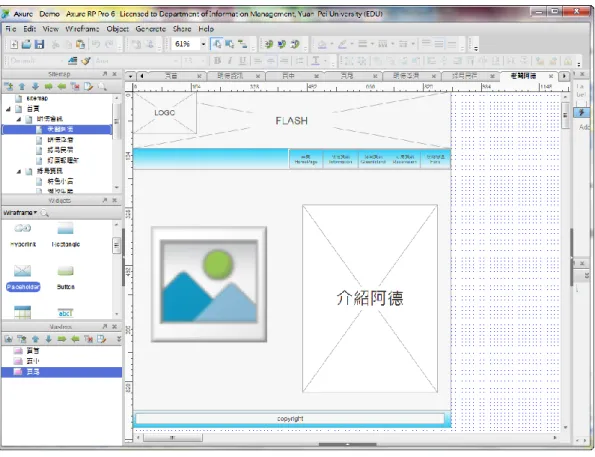Close the active rightmost page tab
The height and width of the screenshot is (457, 595).
551,76
